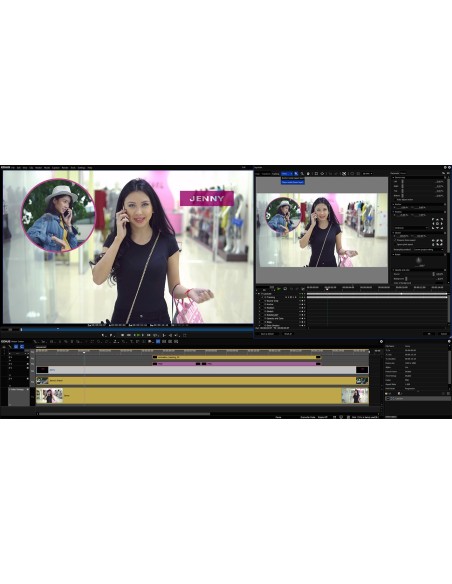
Task: Open the preview zoom percentage dropdown
Action: (x=367, y=174)
